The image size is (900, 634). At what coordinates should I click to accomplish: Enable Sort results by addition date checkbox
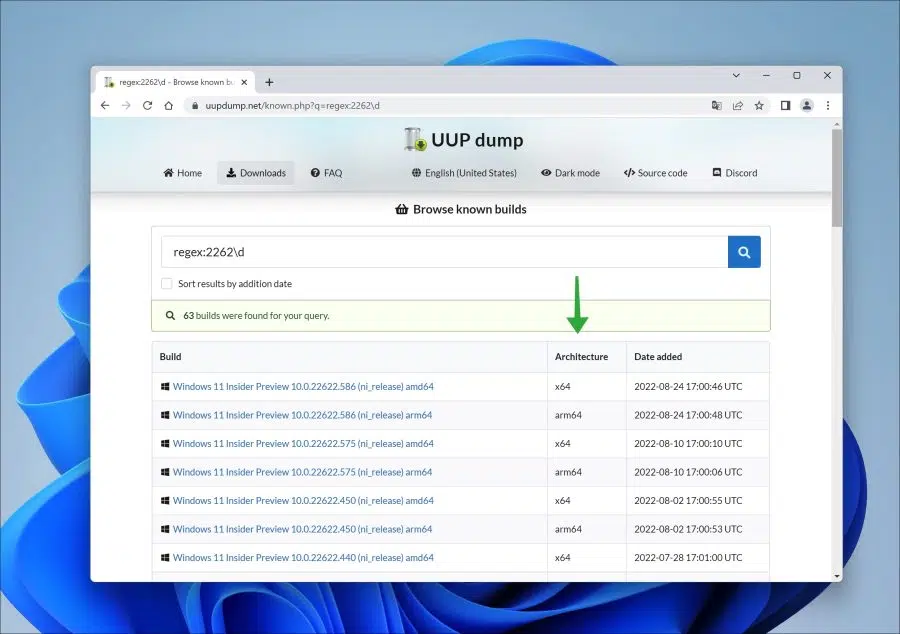[x=166, y=283]
